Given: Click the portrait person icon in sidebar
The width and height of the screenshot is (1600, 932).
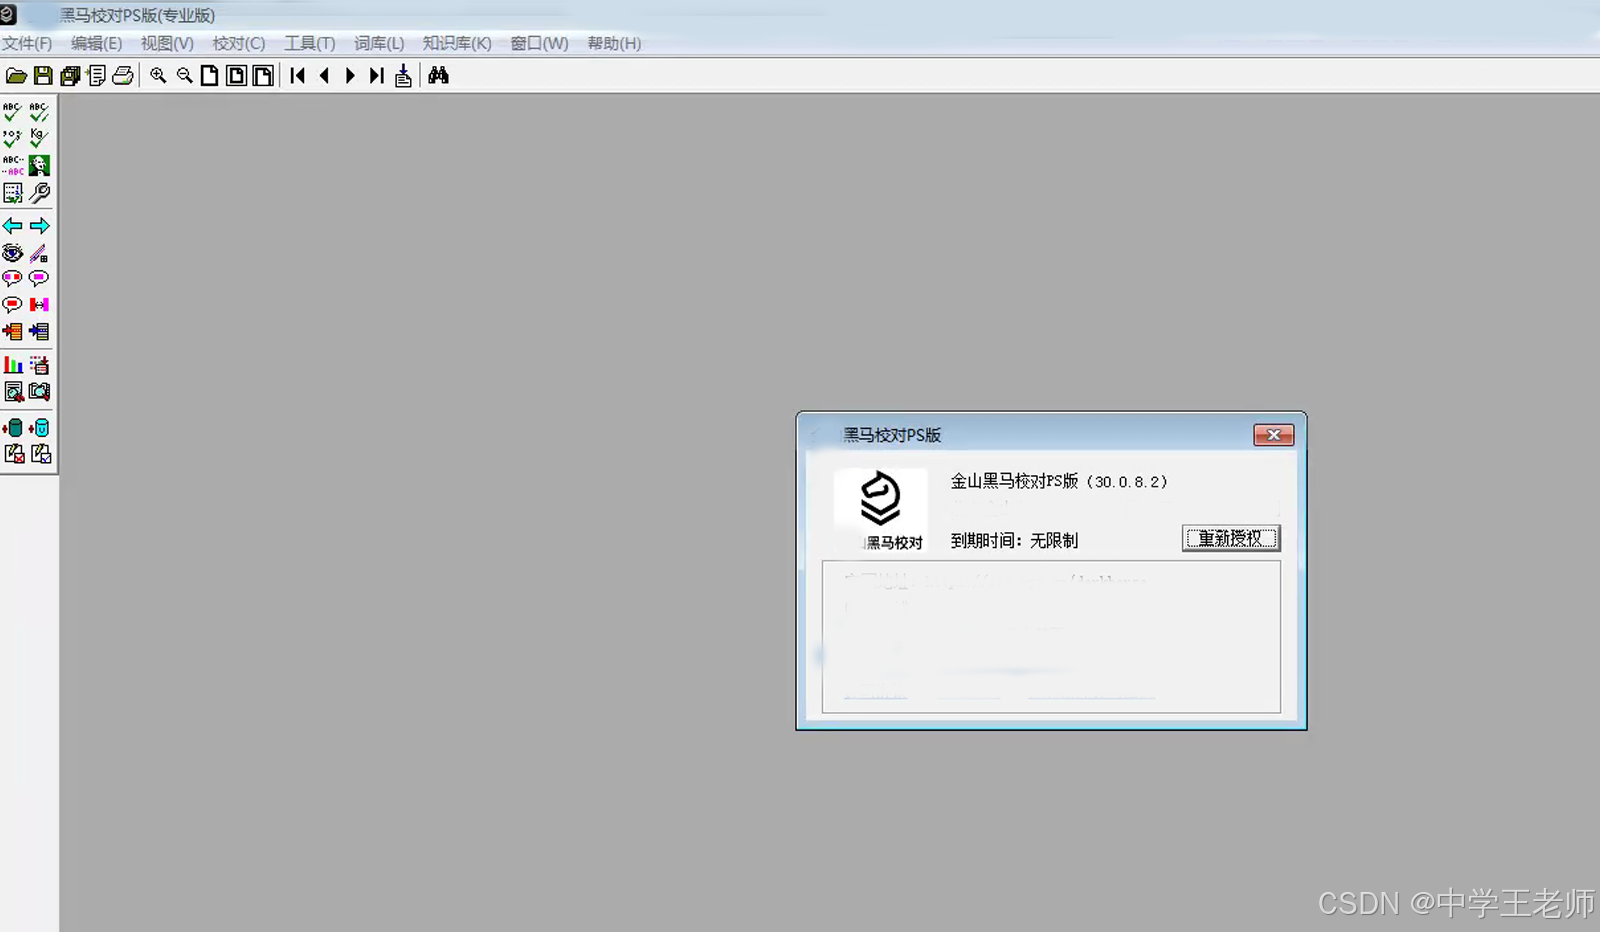Looking at the screenshot, I should pyautogui.click(x=39, y=165).
